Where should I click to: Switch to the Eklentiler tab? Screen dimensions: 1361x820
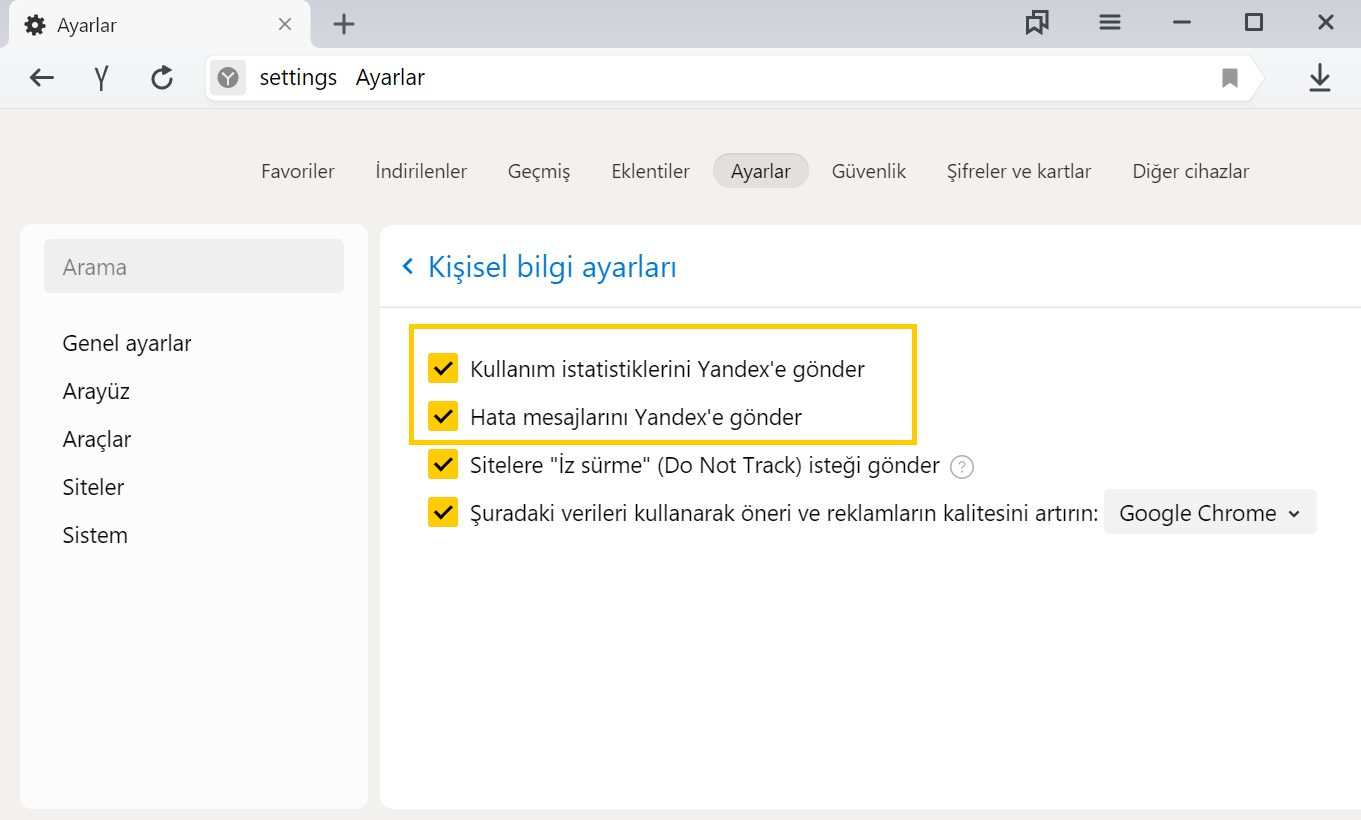point(651,171)
